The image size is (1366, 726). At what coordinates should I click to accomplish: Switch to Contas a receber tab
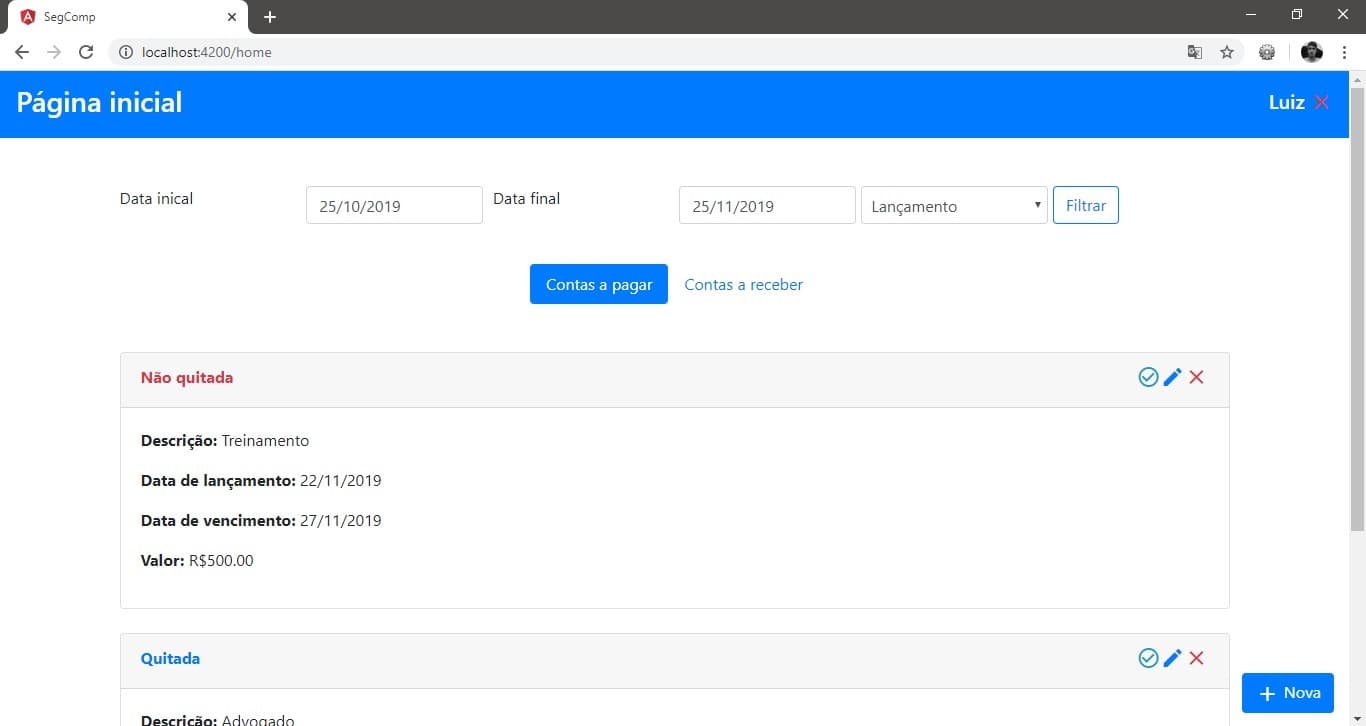743,285
